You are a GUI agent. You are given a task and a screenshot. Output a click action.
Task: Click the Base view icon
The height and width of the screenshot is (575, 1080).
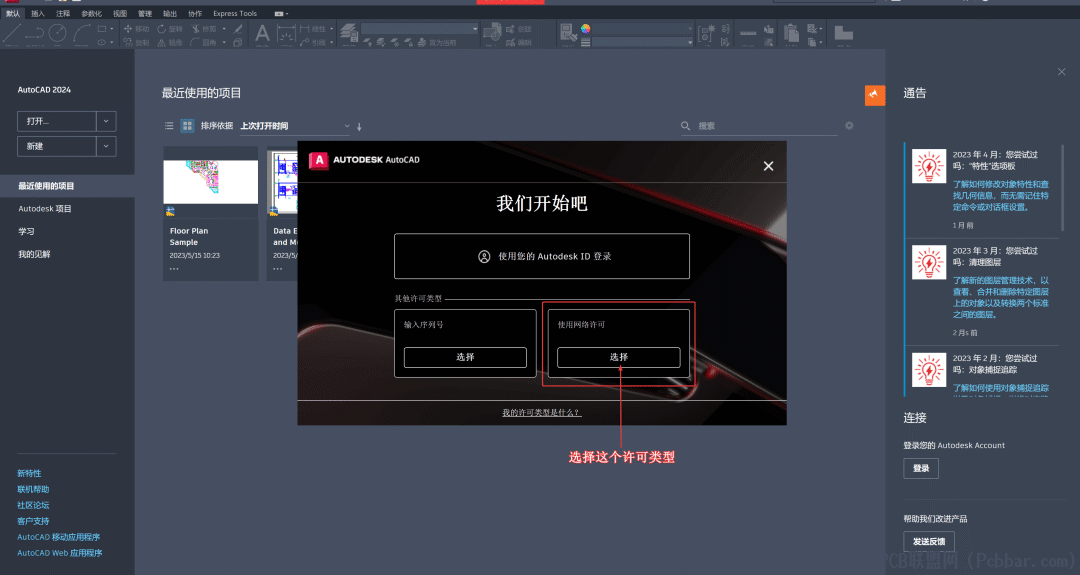pos(843,33)
